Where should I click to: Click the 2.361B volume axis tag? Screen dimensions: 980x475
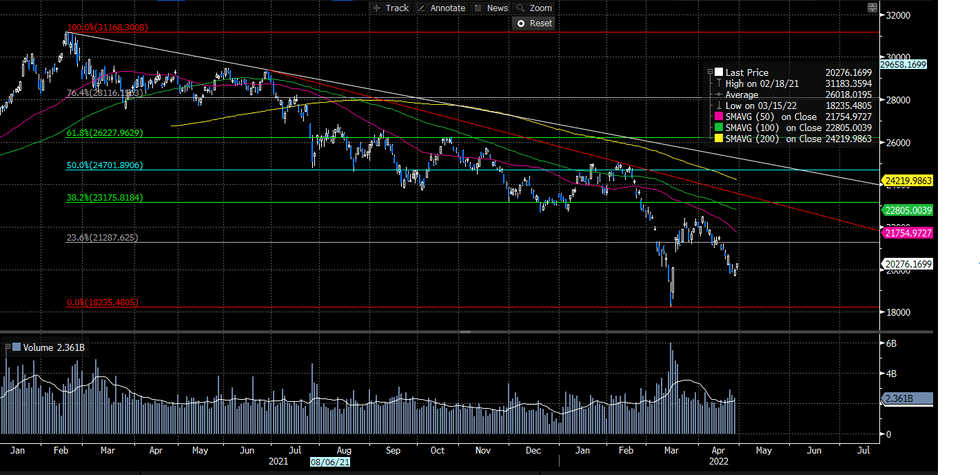click(906, 398)
